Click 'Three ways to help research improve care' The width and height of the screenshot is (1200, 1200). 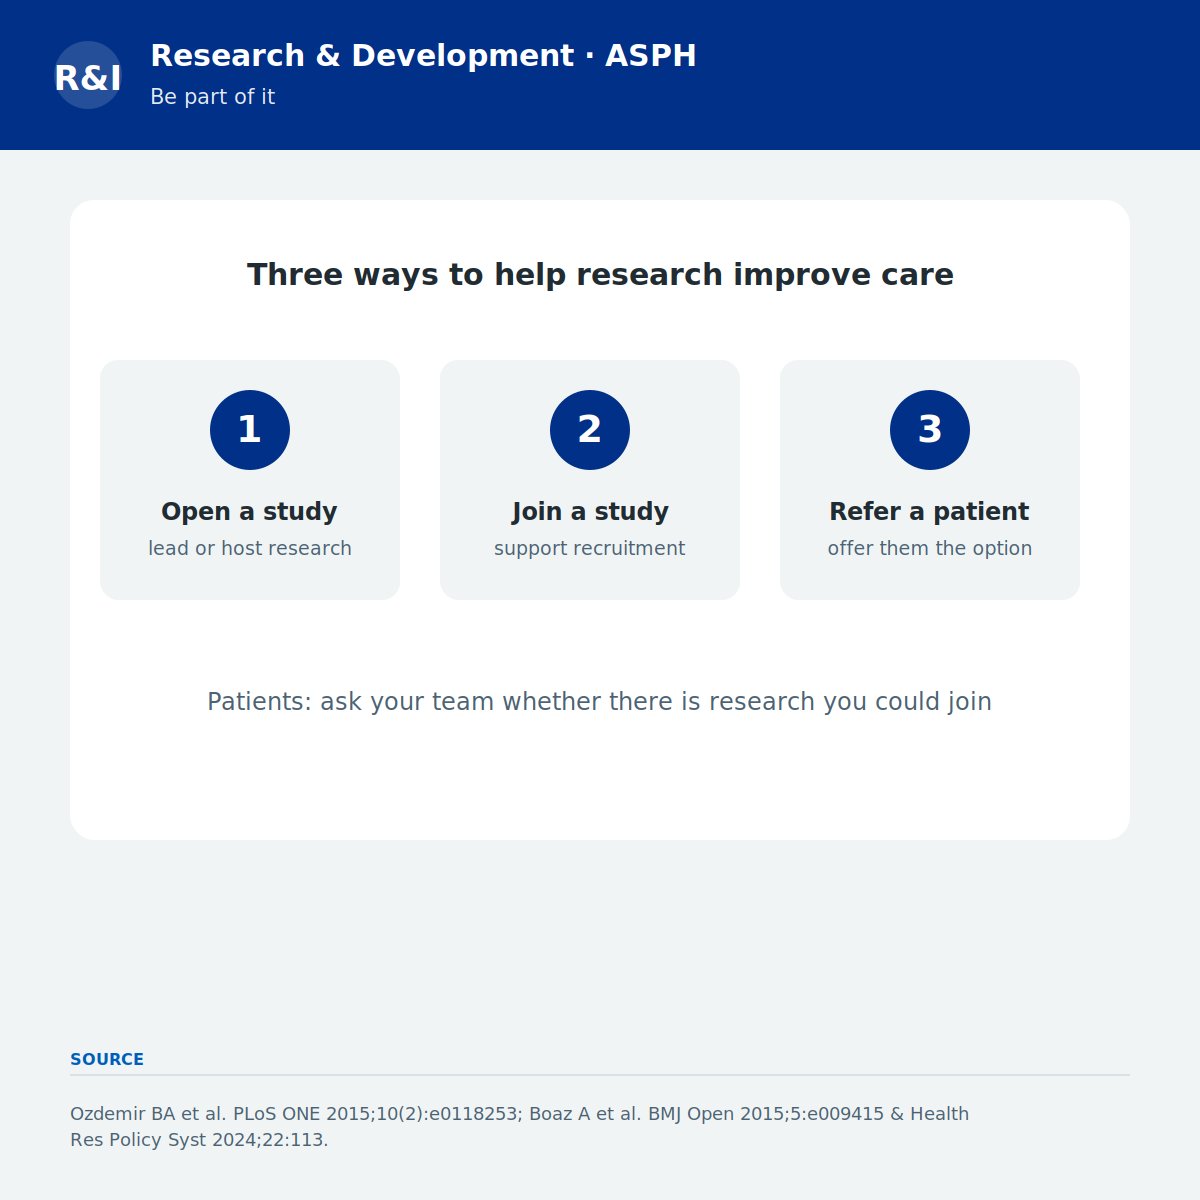tap(600, 275)
